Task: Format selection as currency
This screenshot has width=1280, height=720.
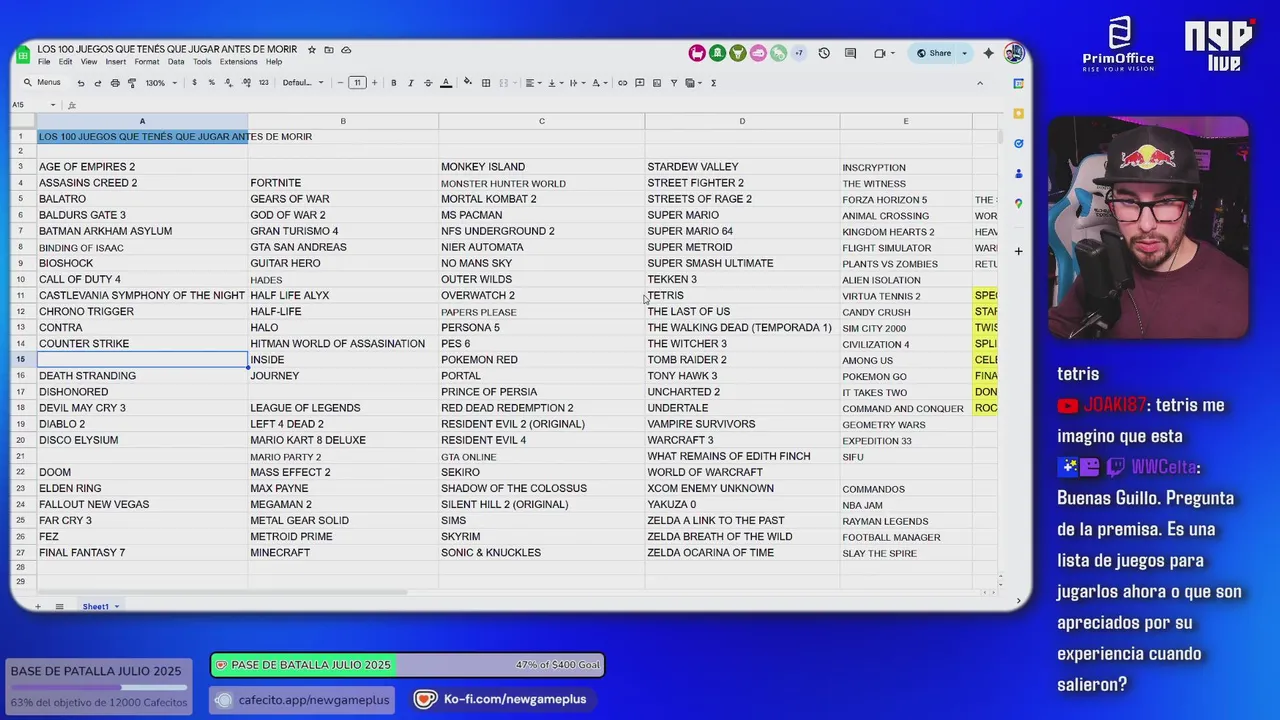Action: click(194, 83)
